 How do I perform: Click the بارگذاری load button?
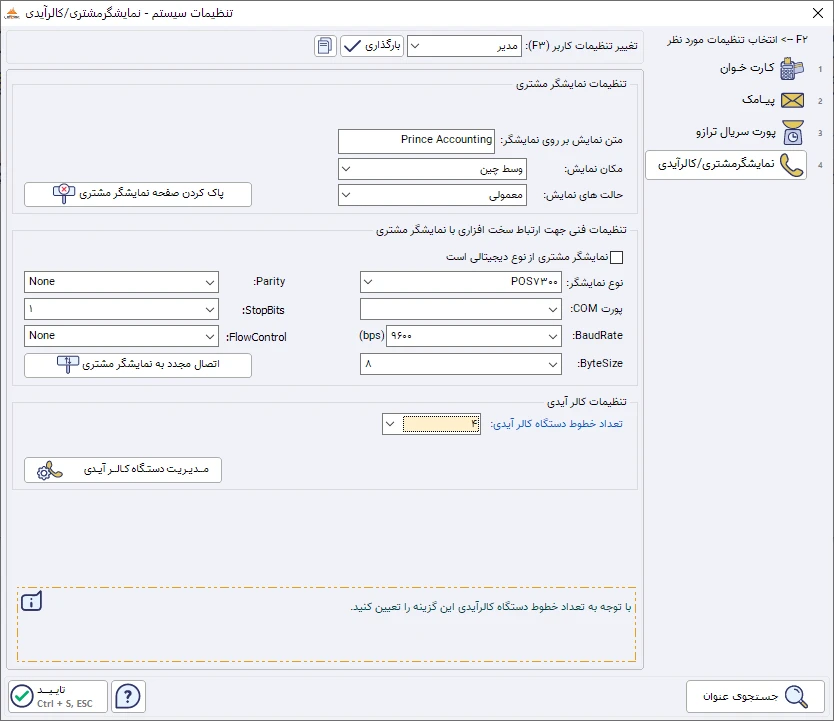pyautogui.click(x=372, y=46)
